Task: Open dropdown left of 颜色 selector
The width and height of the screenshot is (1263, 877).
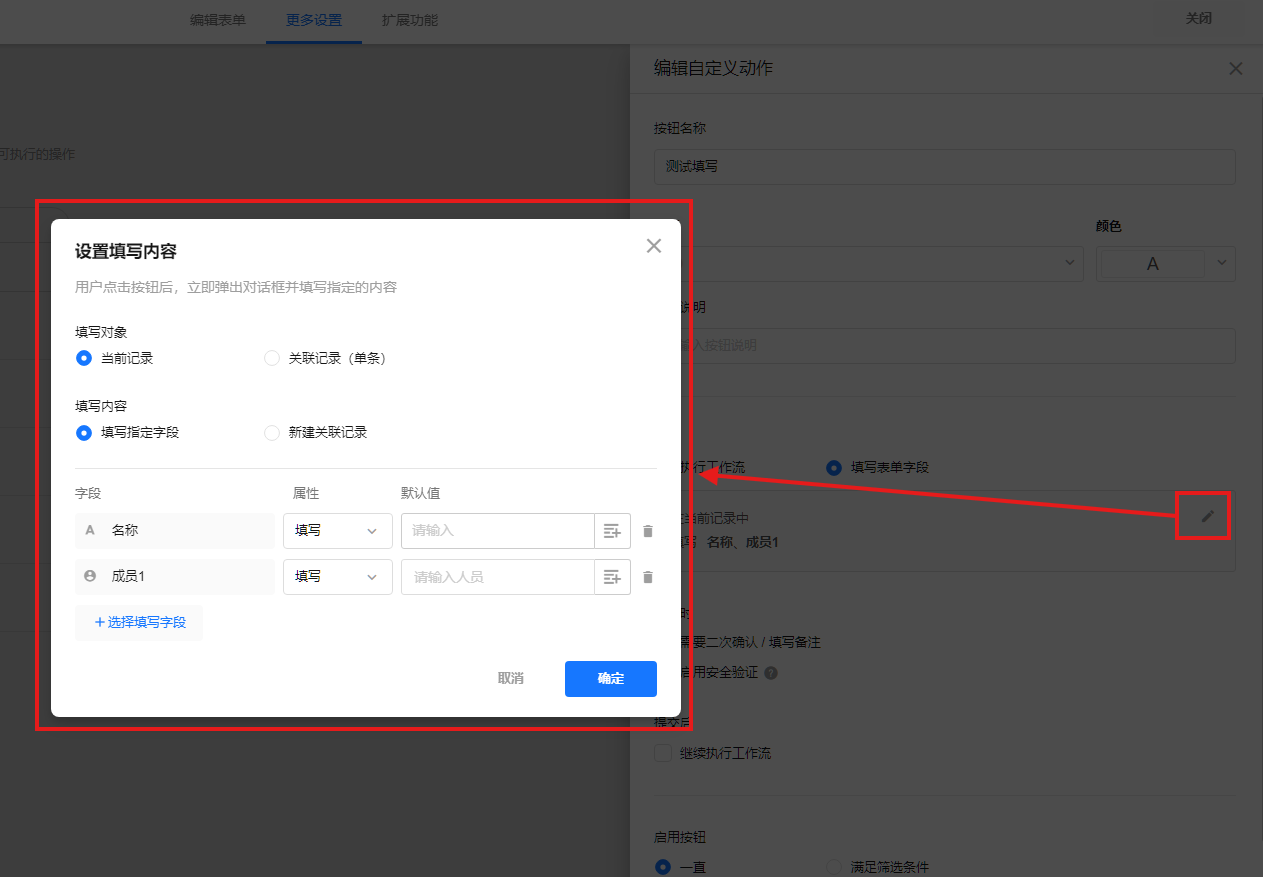Action: [1071, 263]
